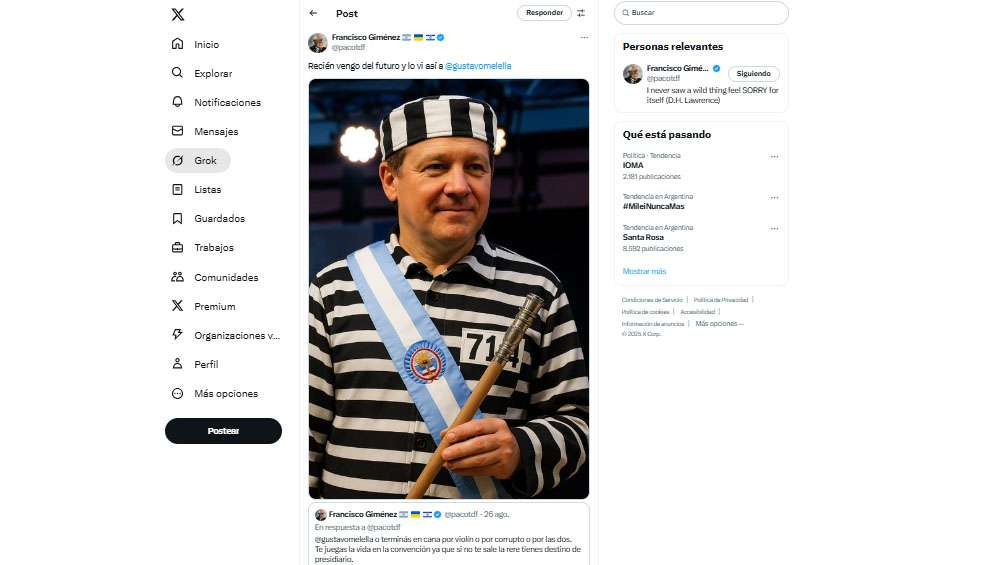Click the X logo icon
This screenshot has width=998, height=565.
pos(178,14)
